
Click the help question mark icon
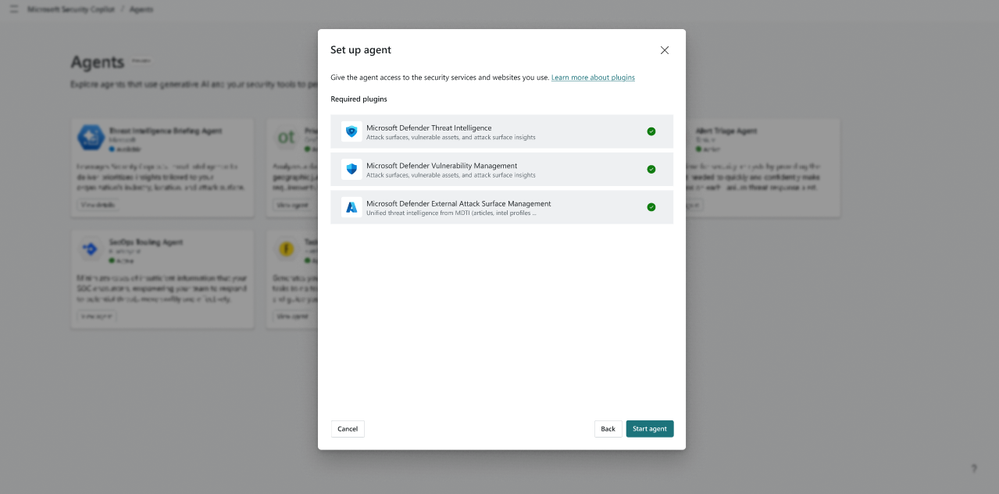(974, 469)
